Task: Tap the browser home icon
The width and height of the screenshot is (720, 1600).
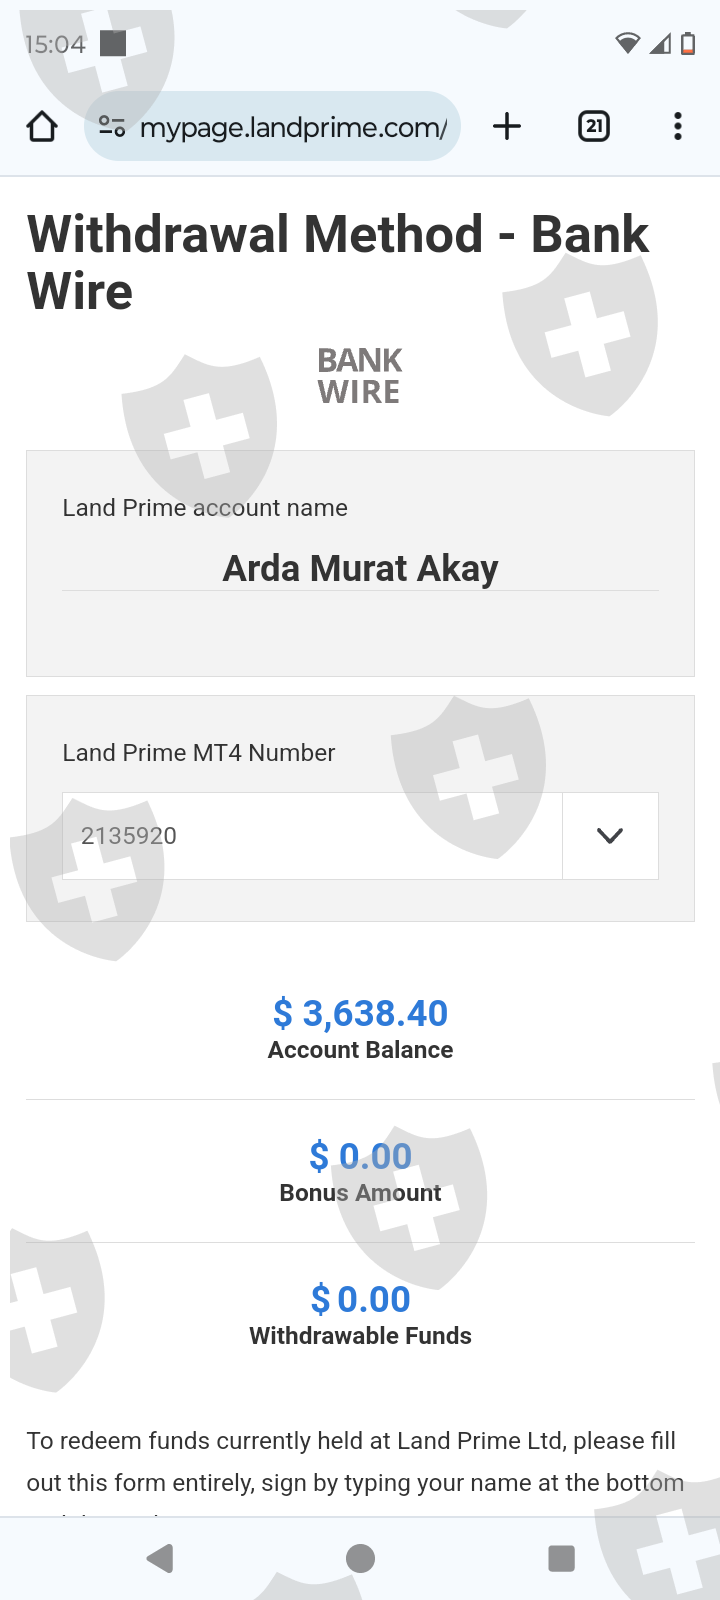Action: (x=42, y=127)
